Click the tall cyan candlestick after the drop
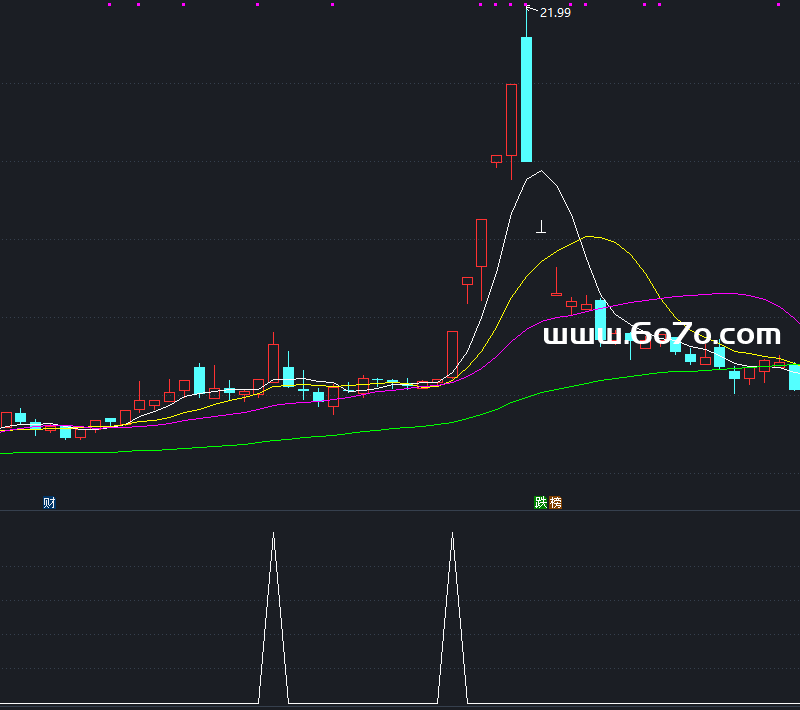 (x=601, y=319)
